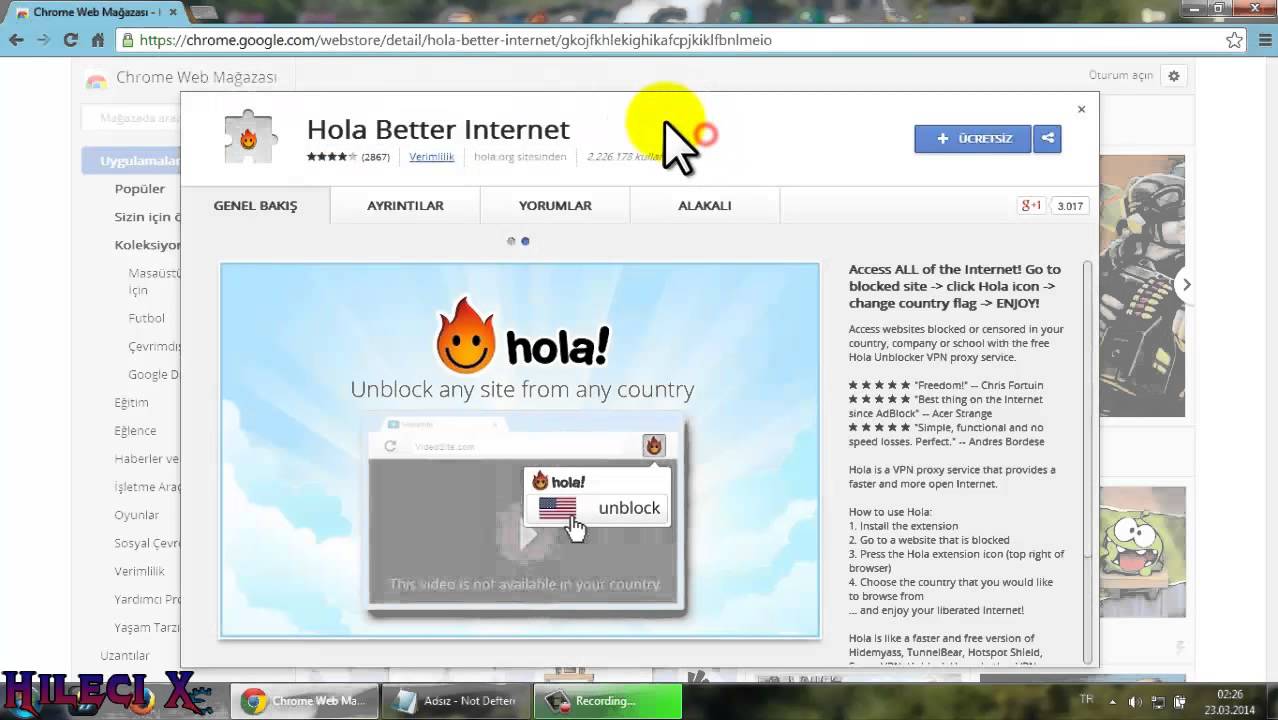Open the Koleksiyonlar category

[147, 244]
